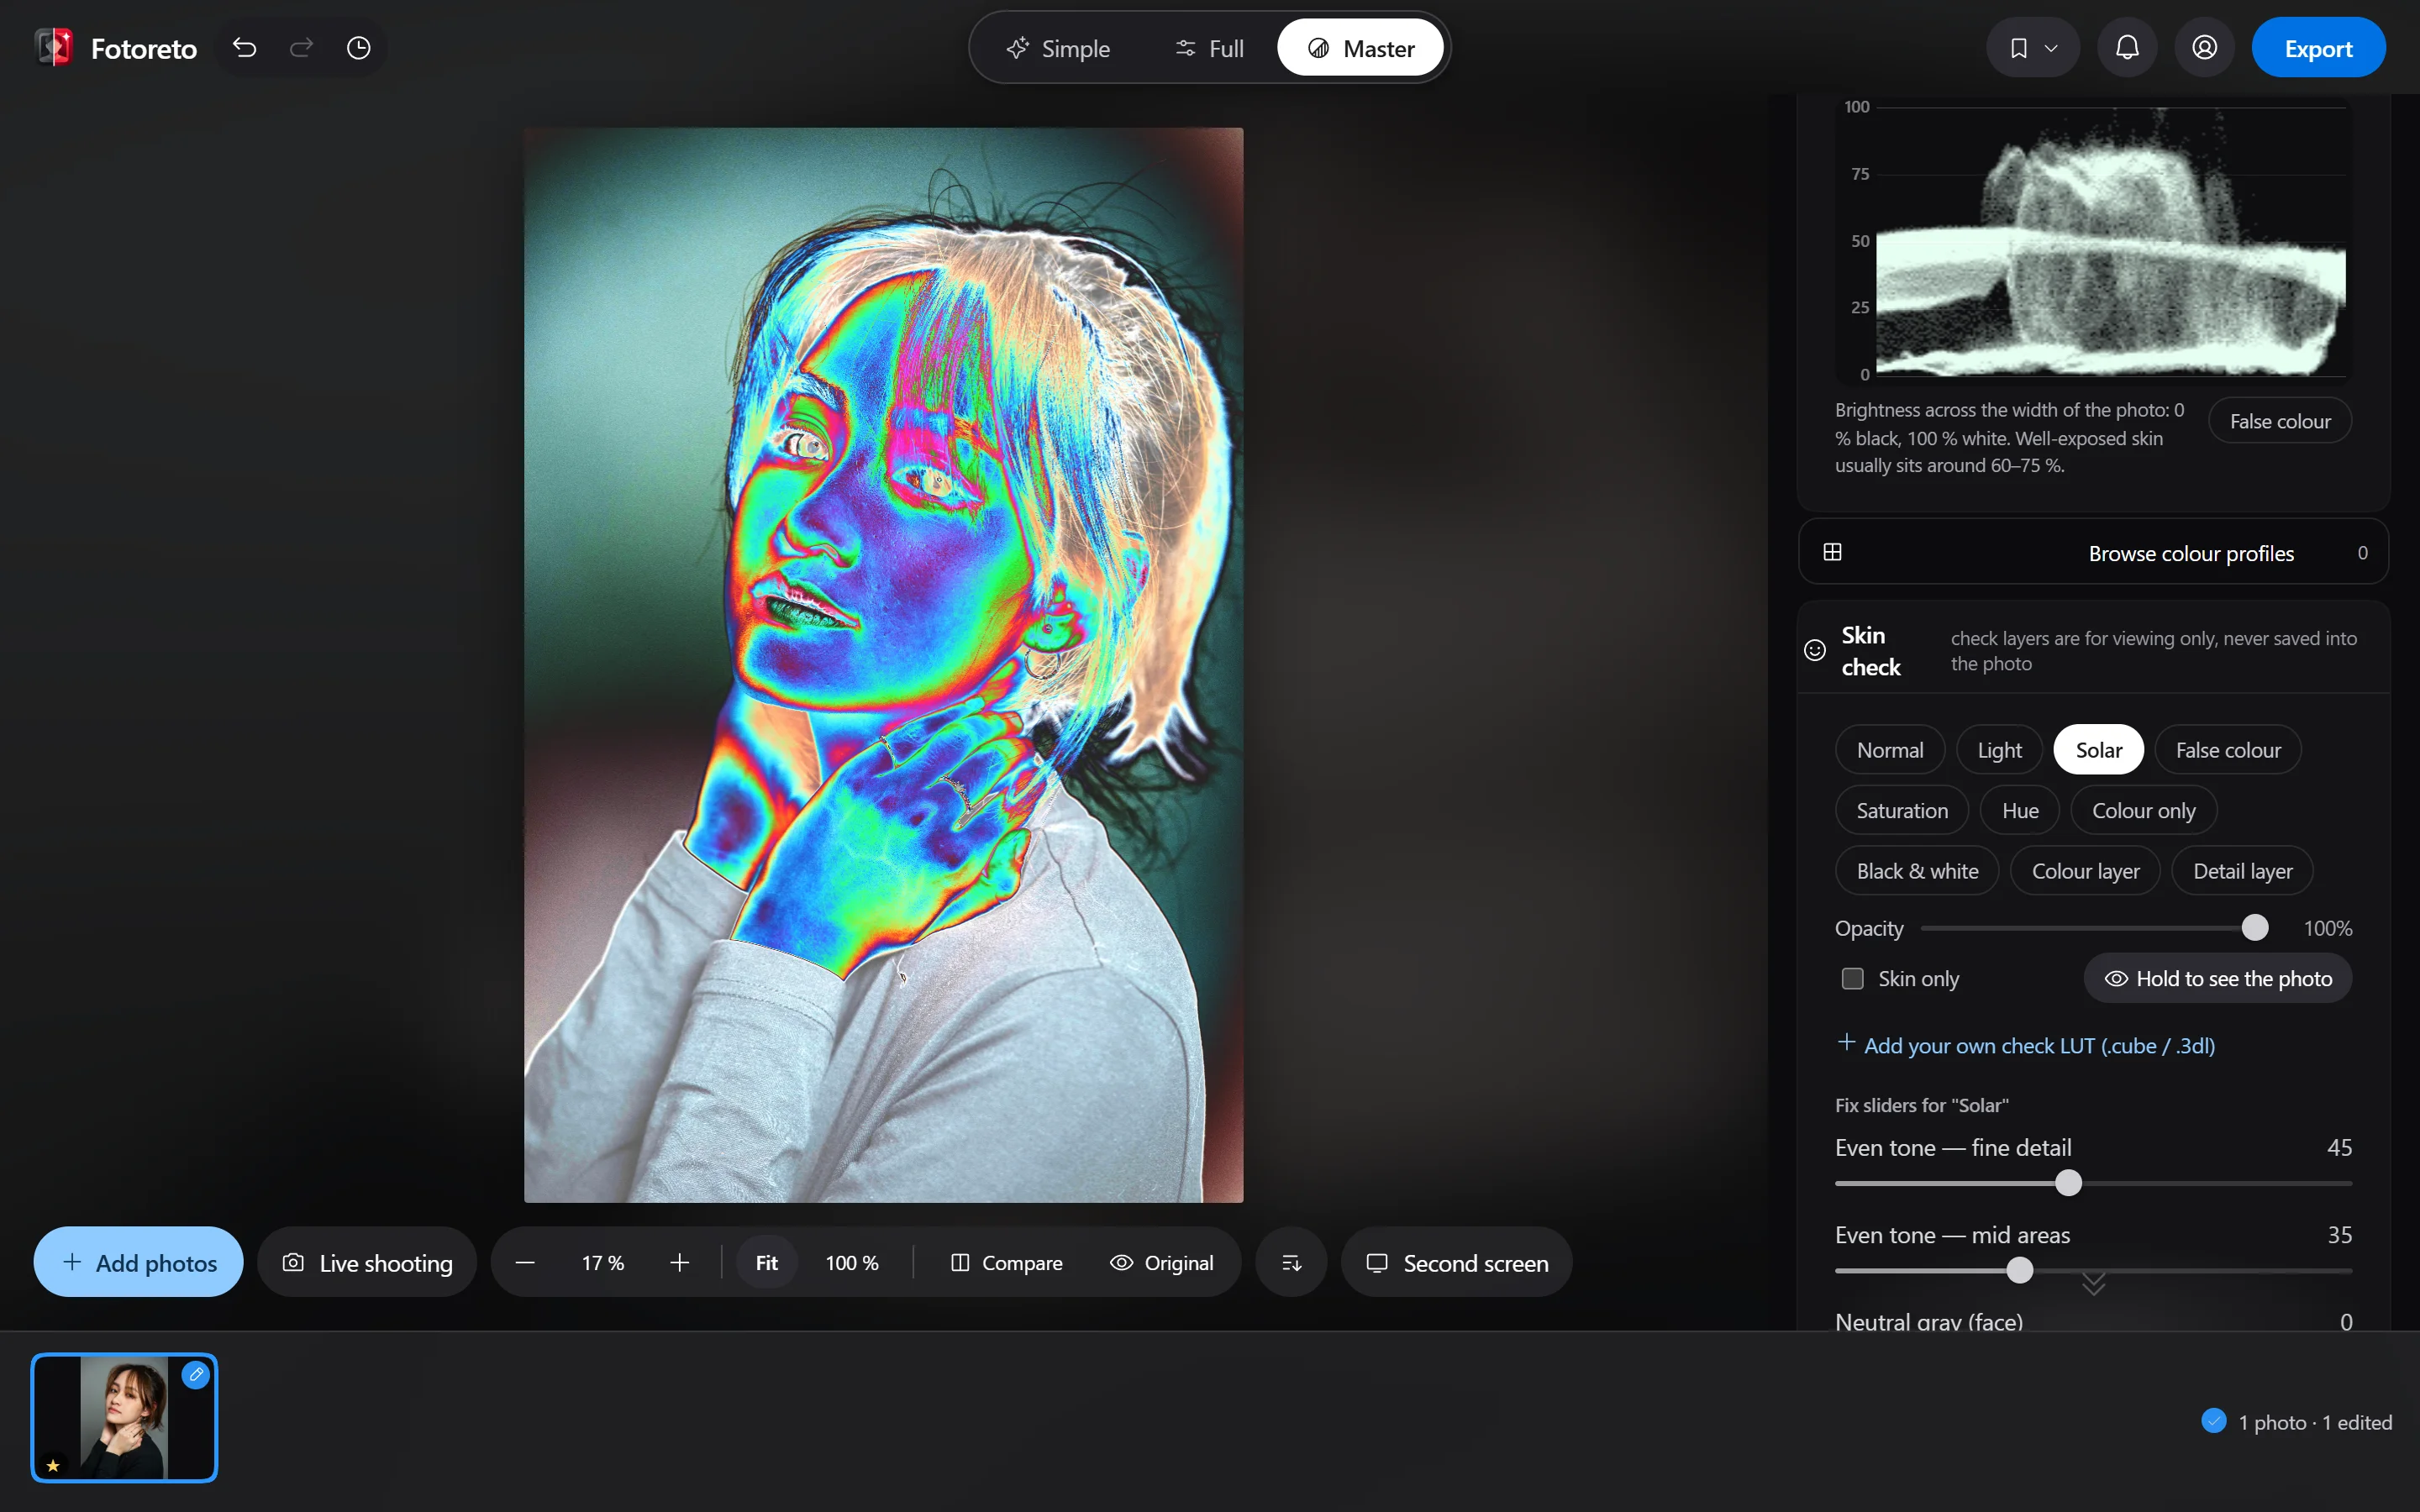Toggle Compare view

[x=1006, y=1262]
